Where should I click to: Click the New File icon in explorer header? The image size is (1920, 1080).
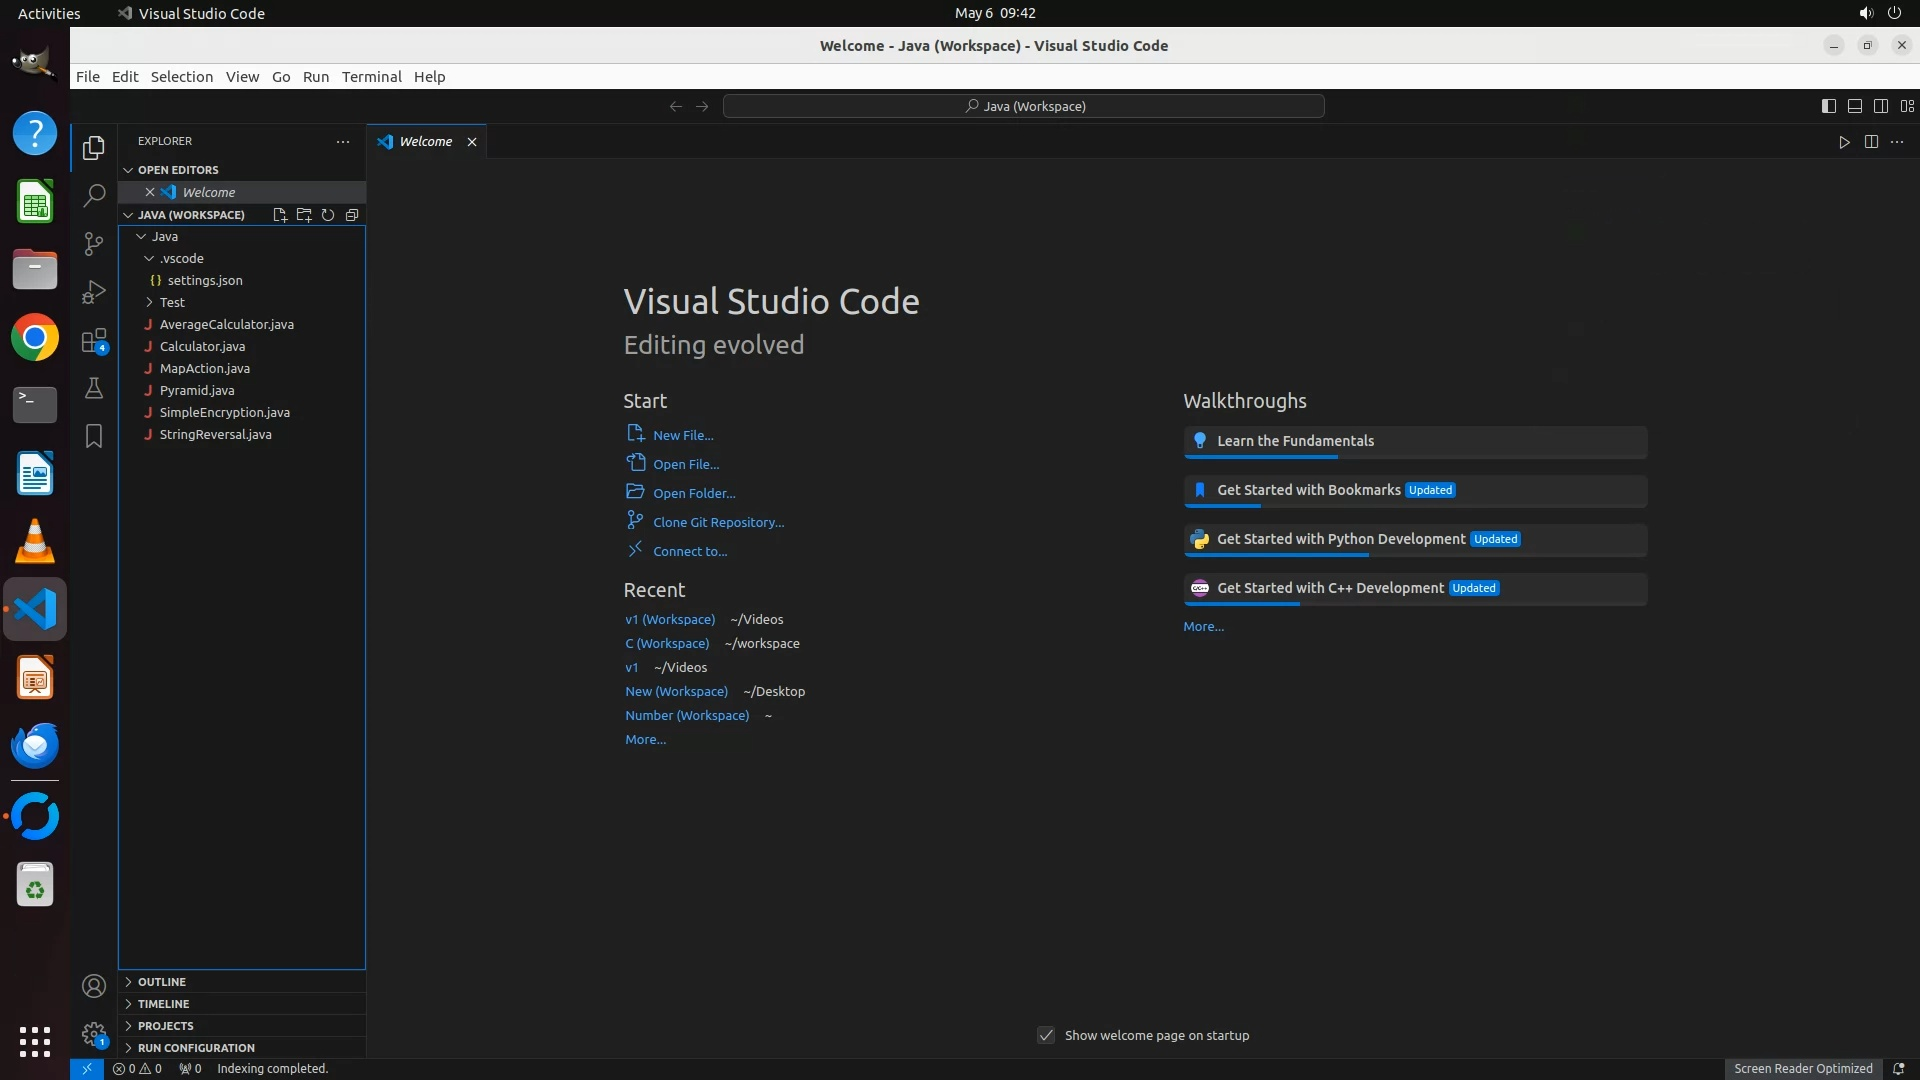[x=280, y=215]
